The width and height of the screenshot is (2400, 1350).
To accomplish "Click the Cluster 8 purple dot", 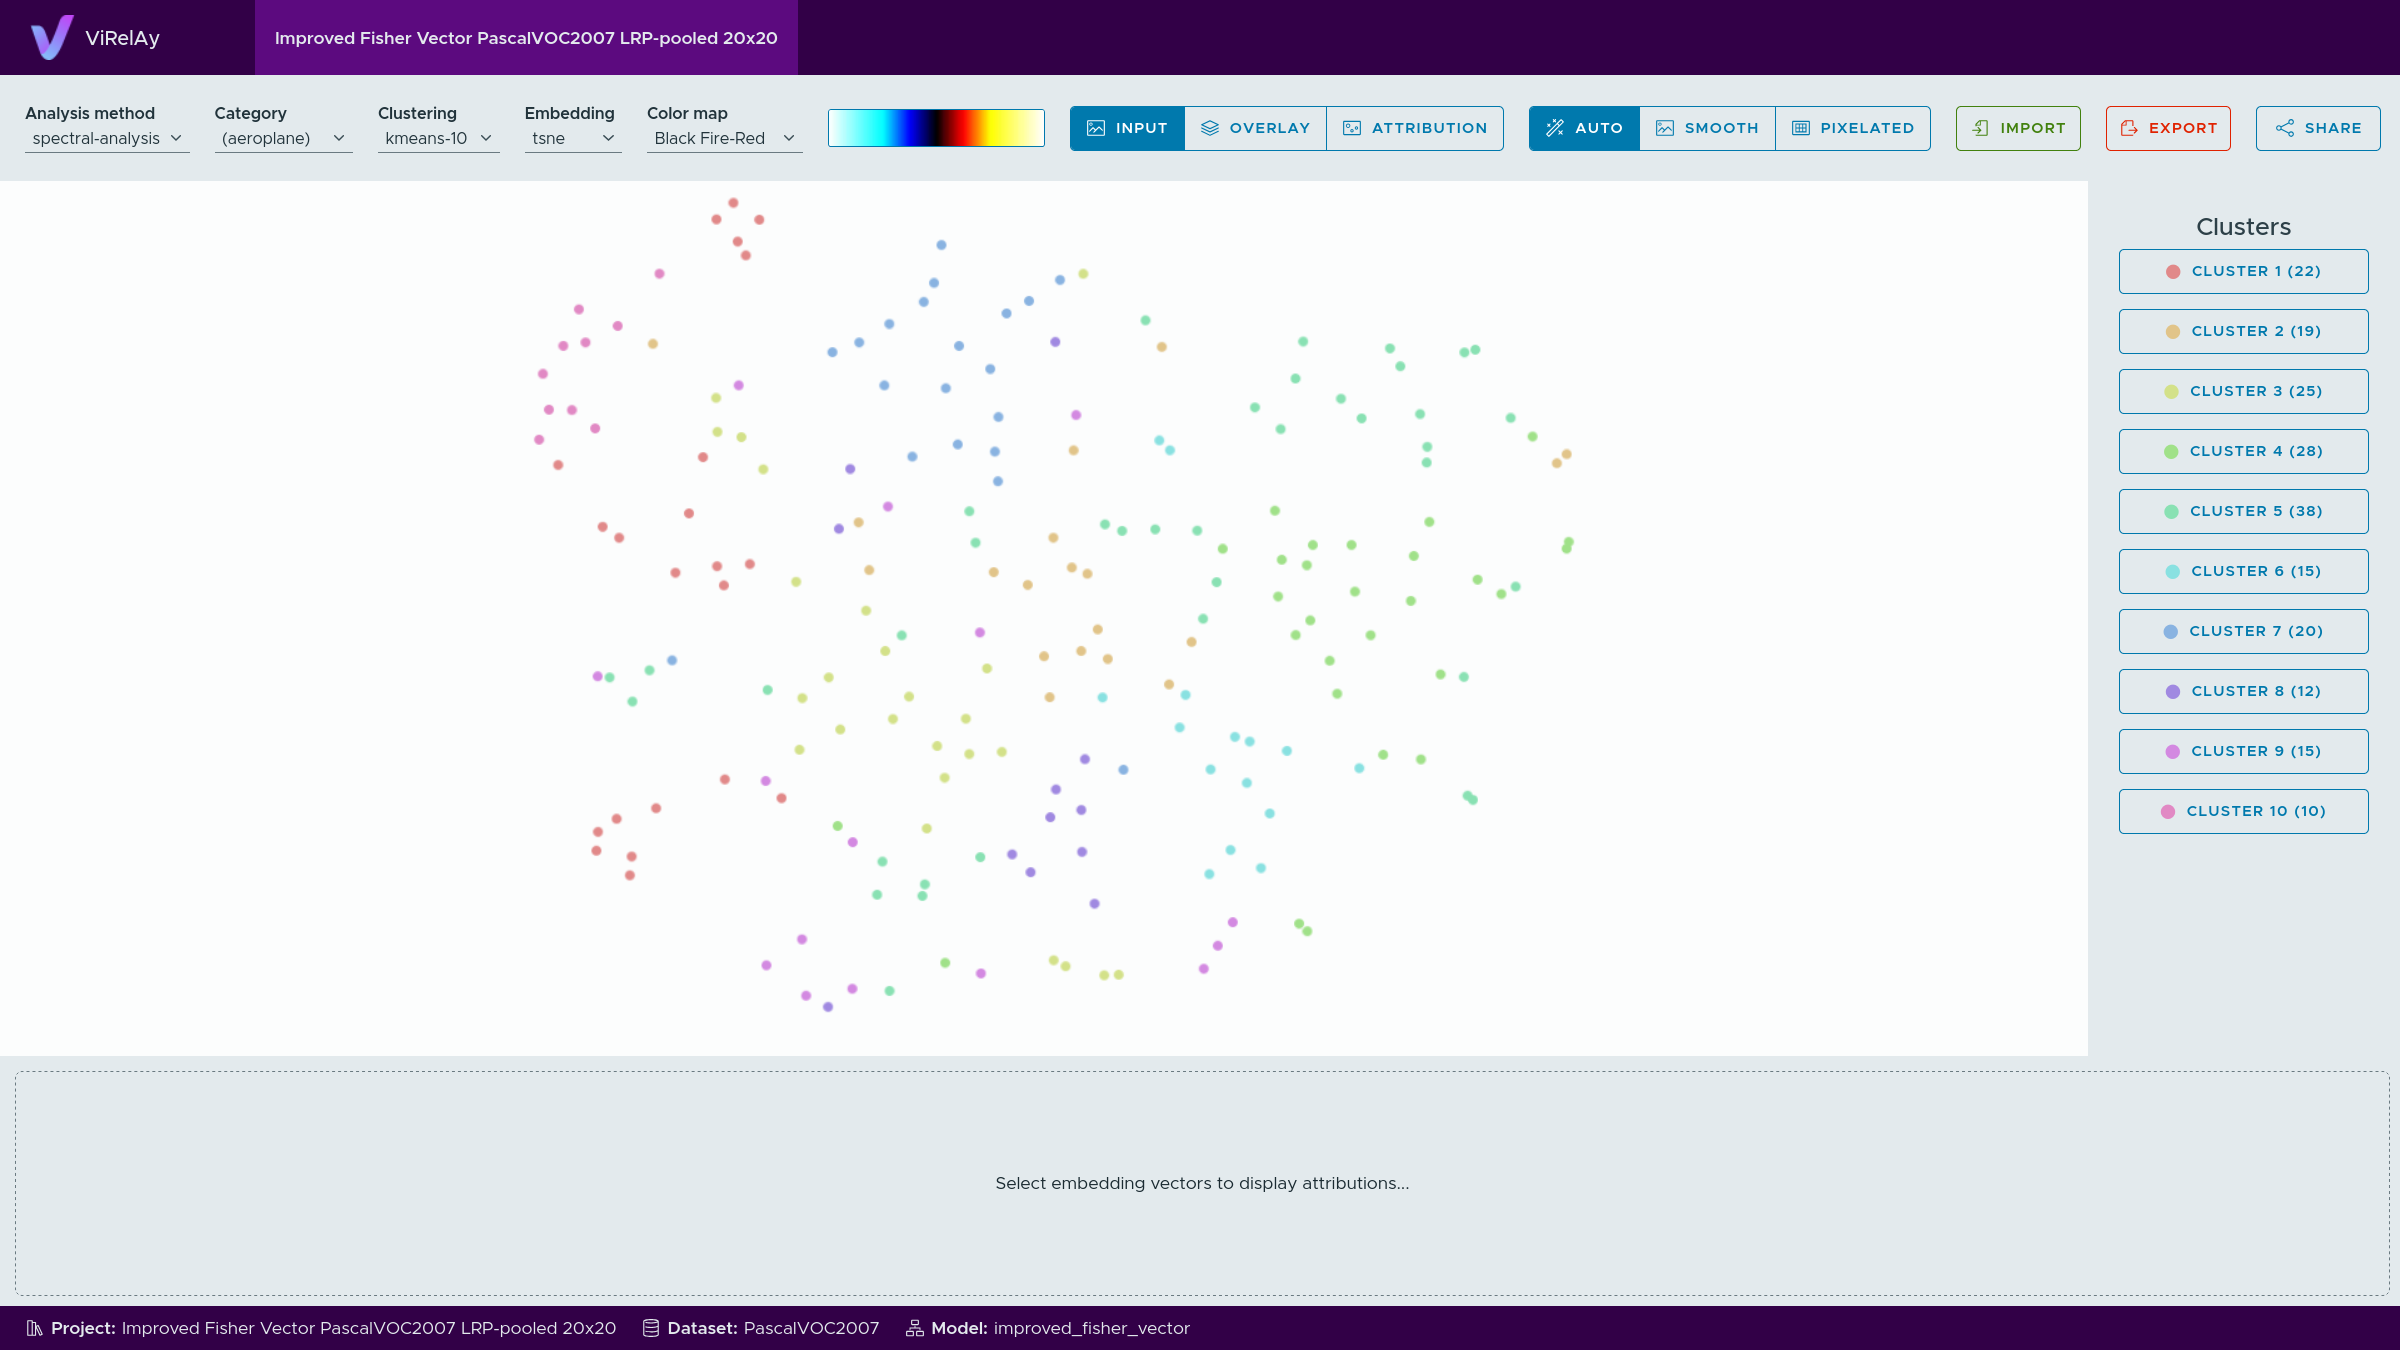I will tap(2173, 692).
